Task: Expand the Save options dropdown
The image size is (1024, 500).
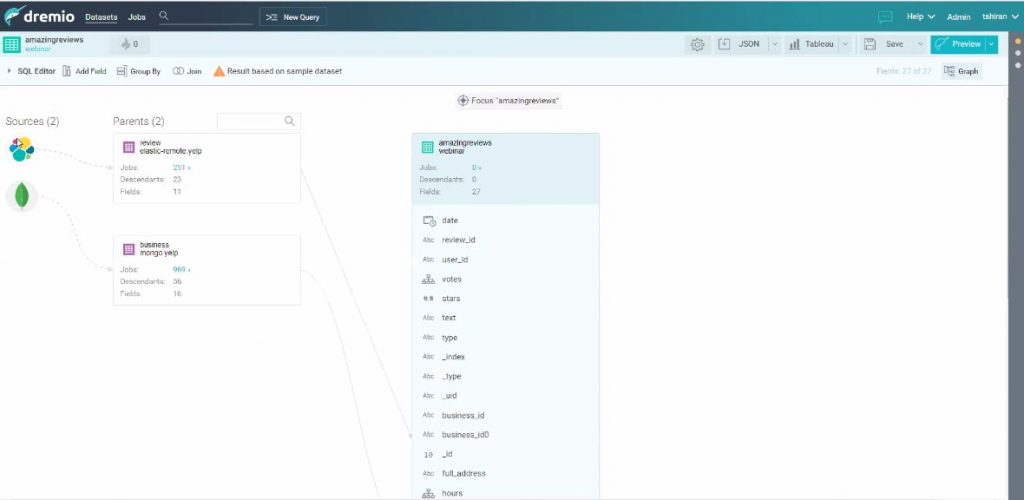Action: point(916,44)
